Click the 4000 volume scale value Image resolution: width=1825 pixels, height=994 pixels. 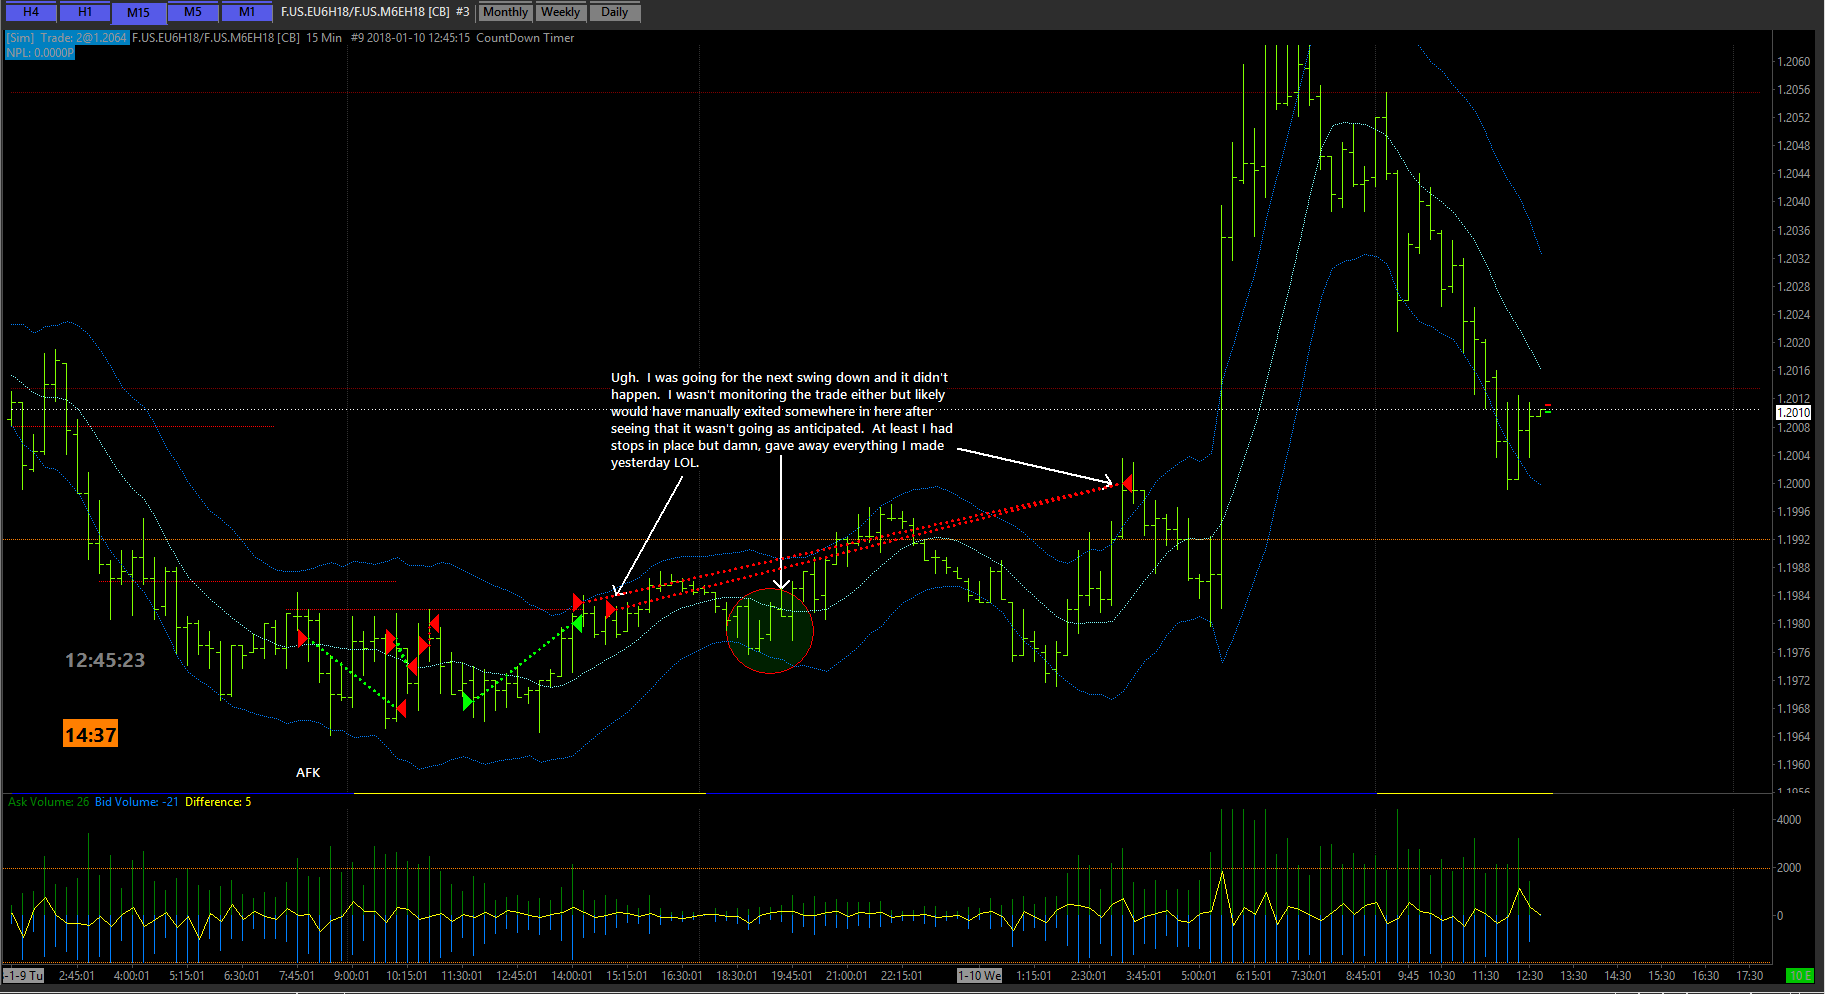pyautogui.click(x=1788, y=820)
